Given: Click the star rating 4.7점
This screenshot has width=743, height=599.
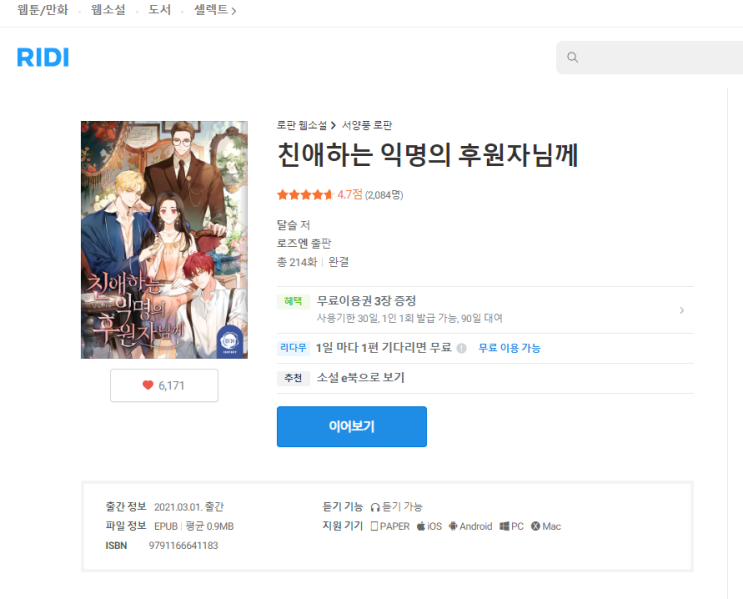Looking at the screenshot, I should [320, 195].
